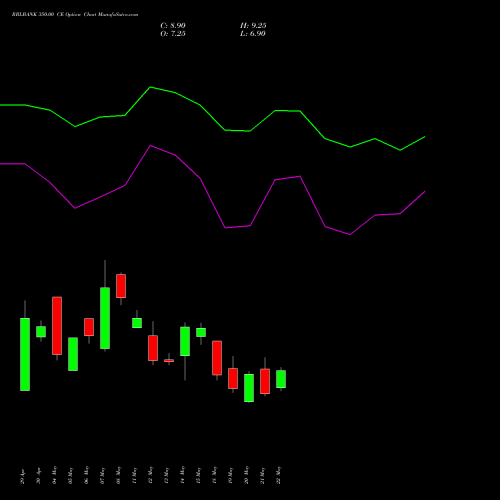This screenshot has height=500, width=500.
Task: Select the small green candle for 30 Apr
Action: click(x=41, y=332)
